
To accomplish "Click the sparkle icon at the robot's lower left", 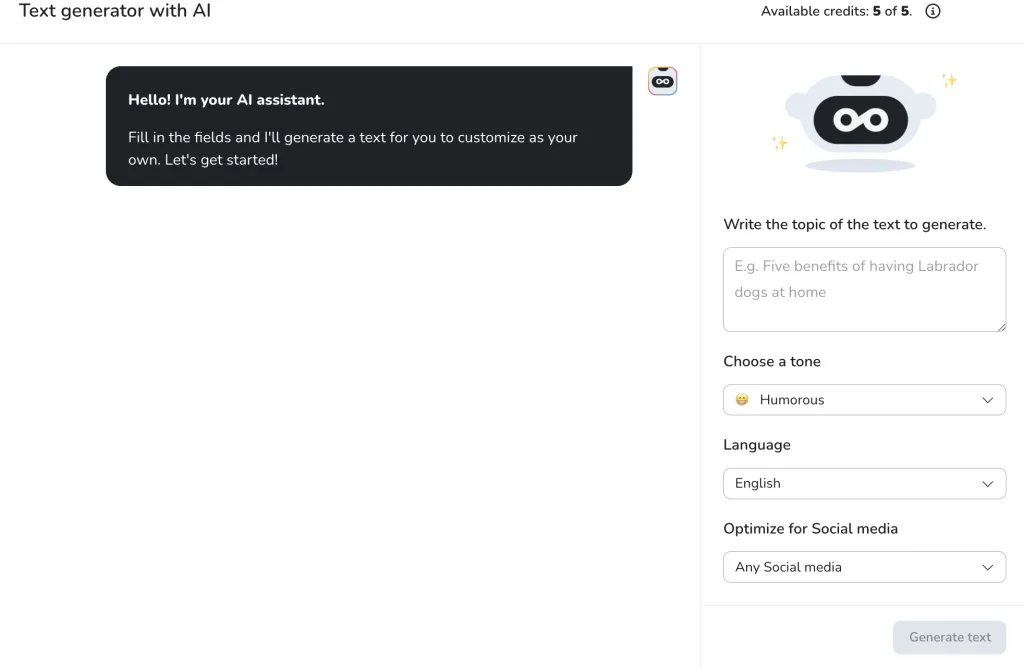I will coord(780,143).
